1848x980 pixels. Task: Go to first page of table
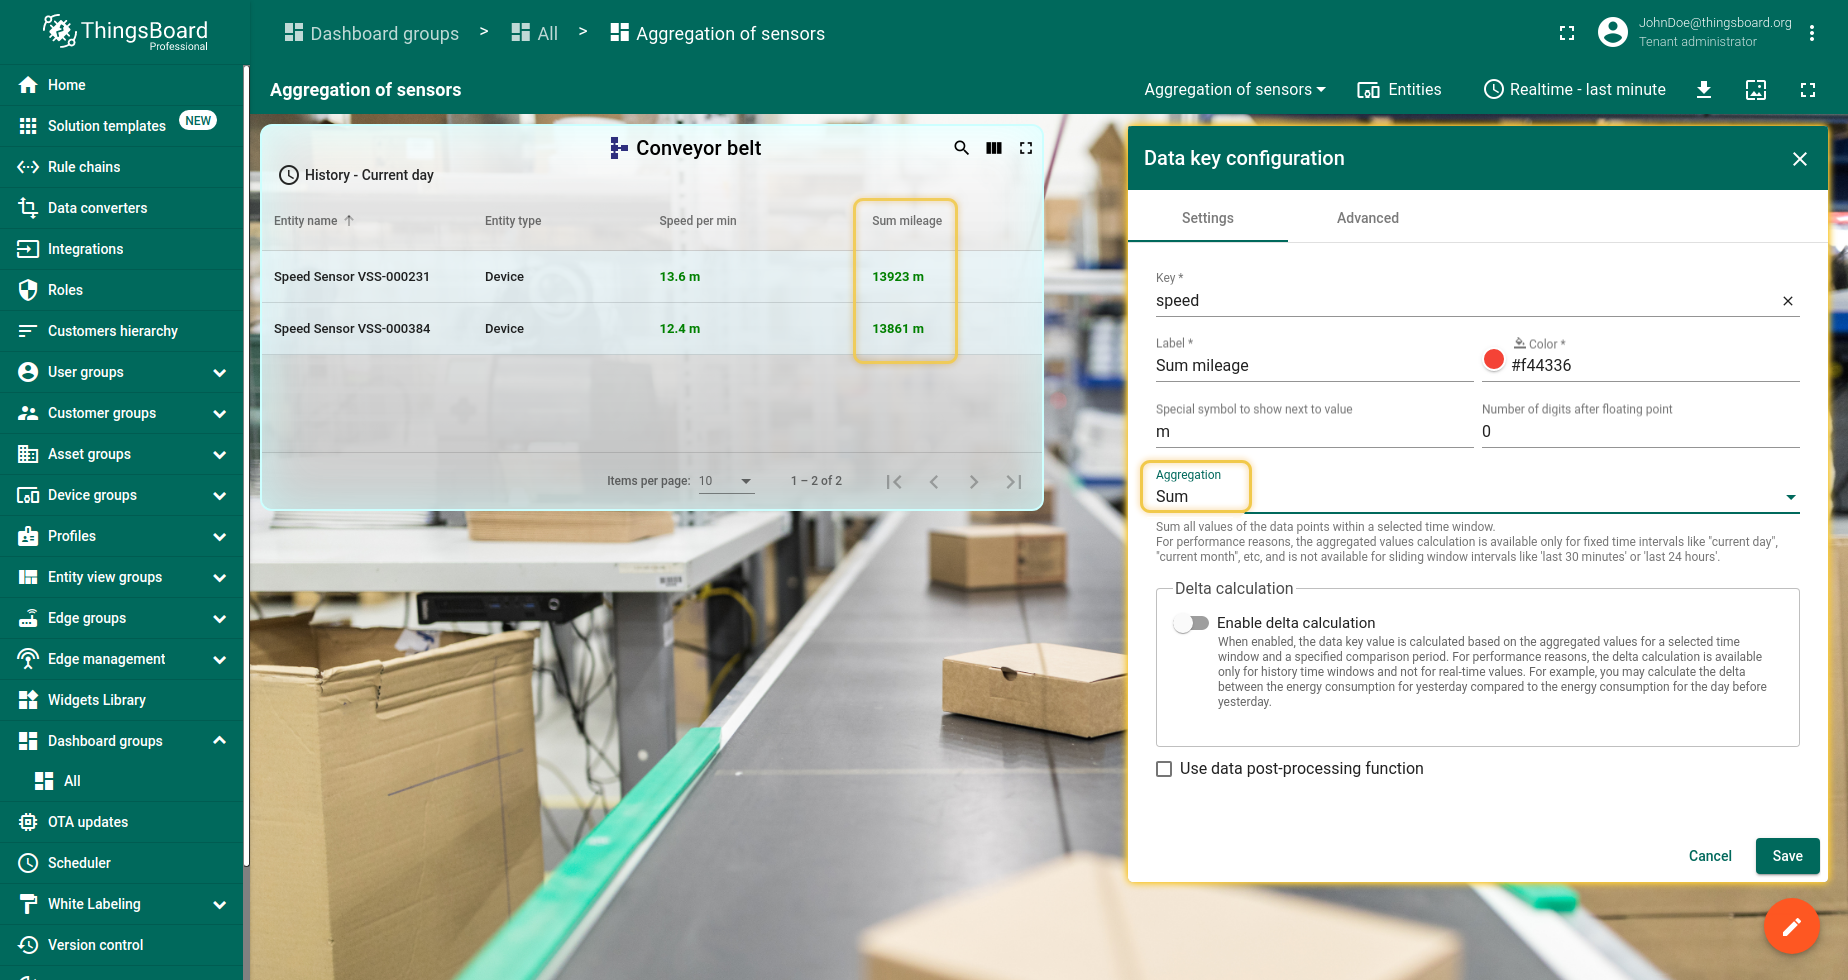[894, 482]
